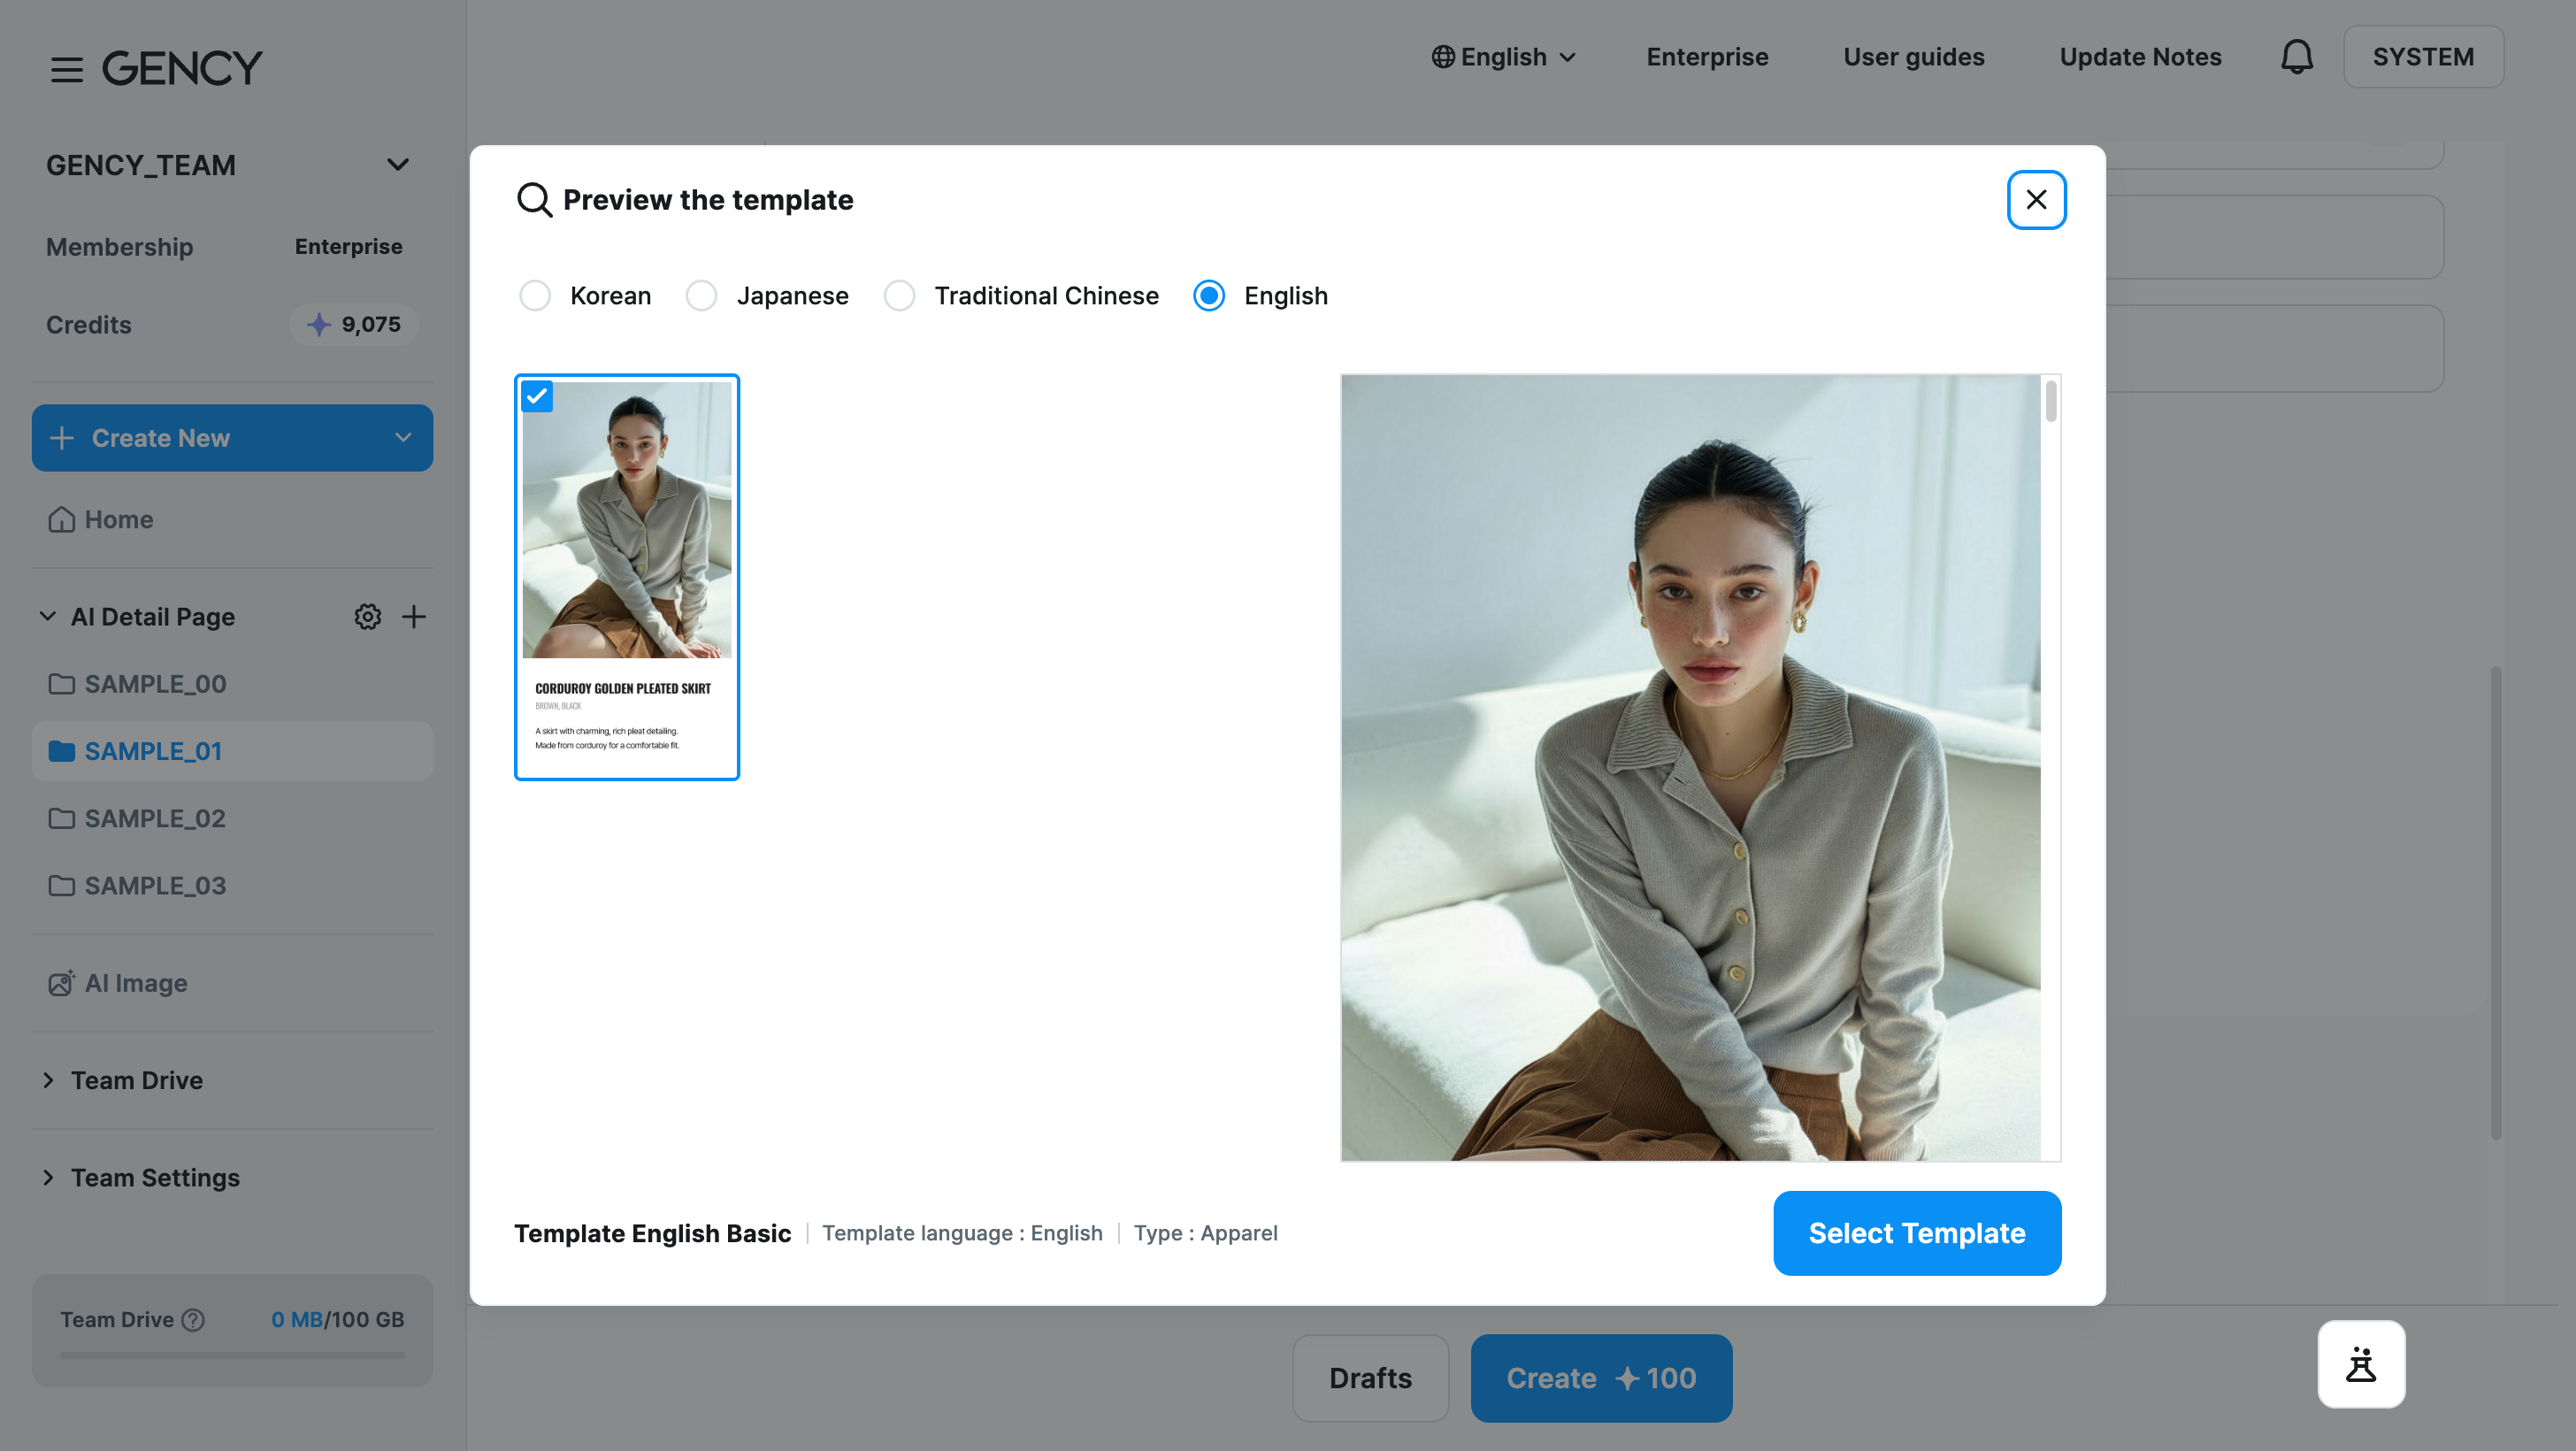Click the 0 MB/100 GB storage text
The height and width of the screenshot is (1451, 2576).
337,1320
